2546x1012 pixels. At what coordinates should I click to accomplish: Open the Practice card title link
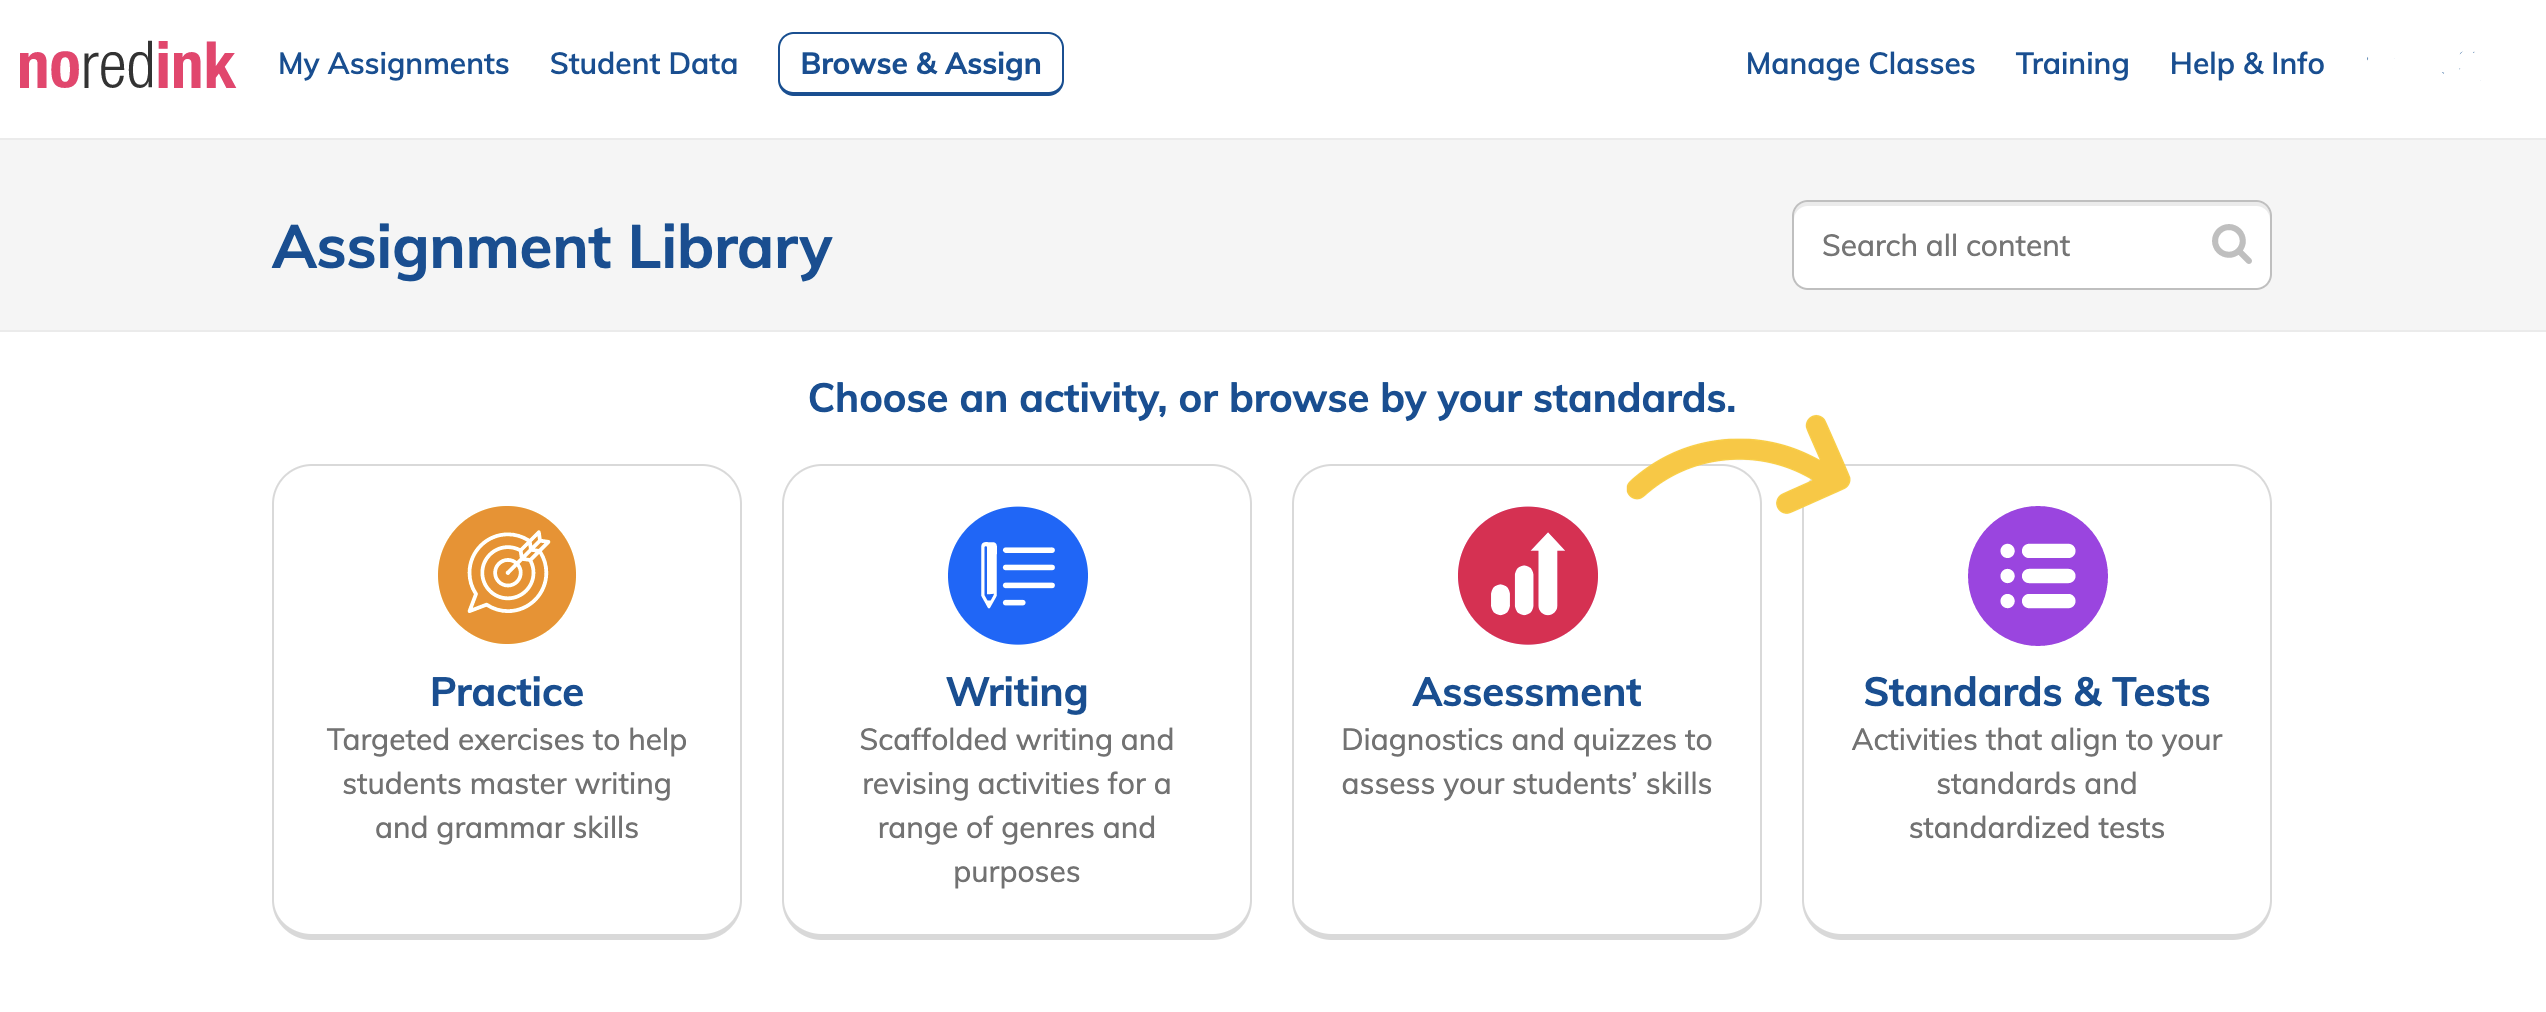507,692
